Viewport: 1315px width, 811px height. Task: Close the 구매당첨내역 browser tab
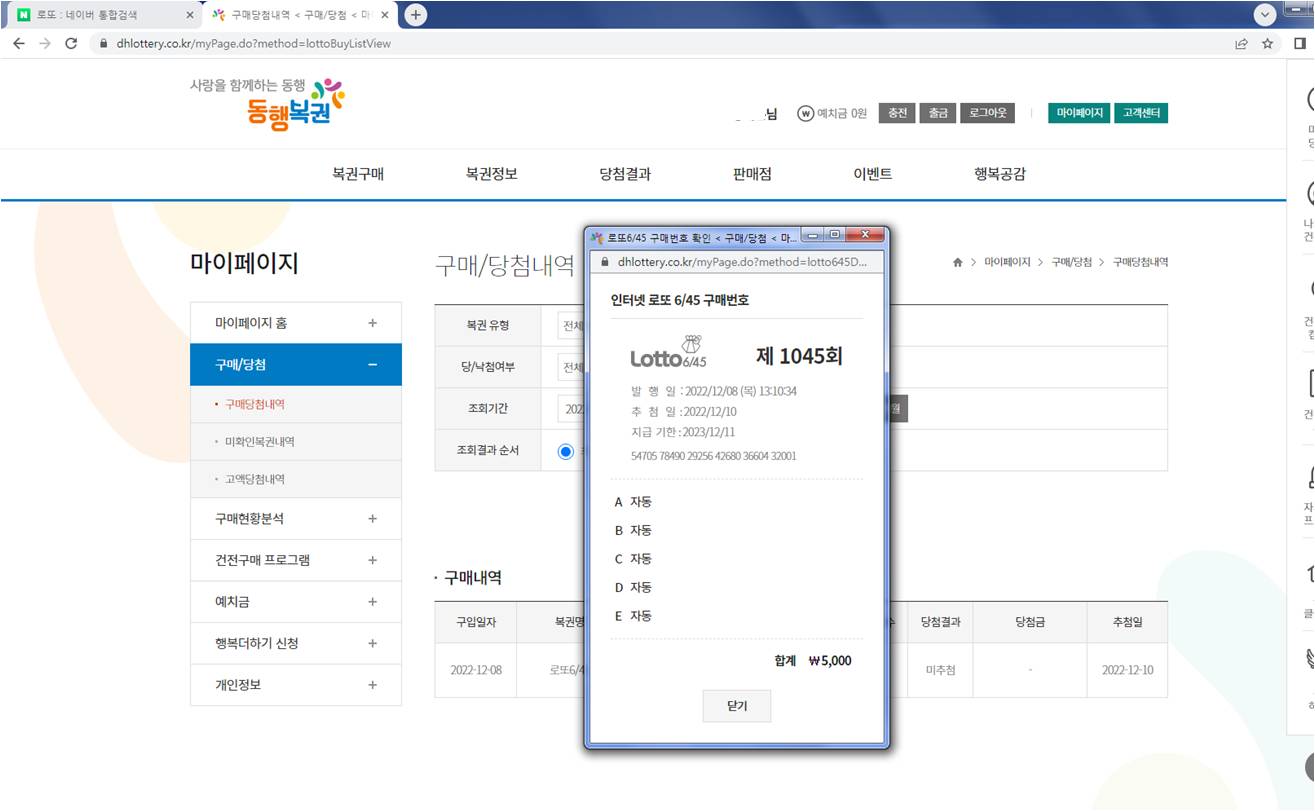(x=385, y=15)
